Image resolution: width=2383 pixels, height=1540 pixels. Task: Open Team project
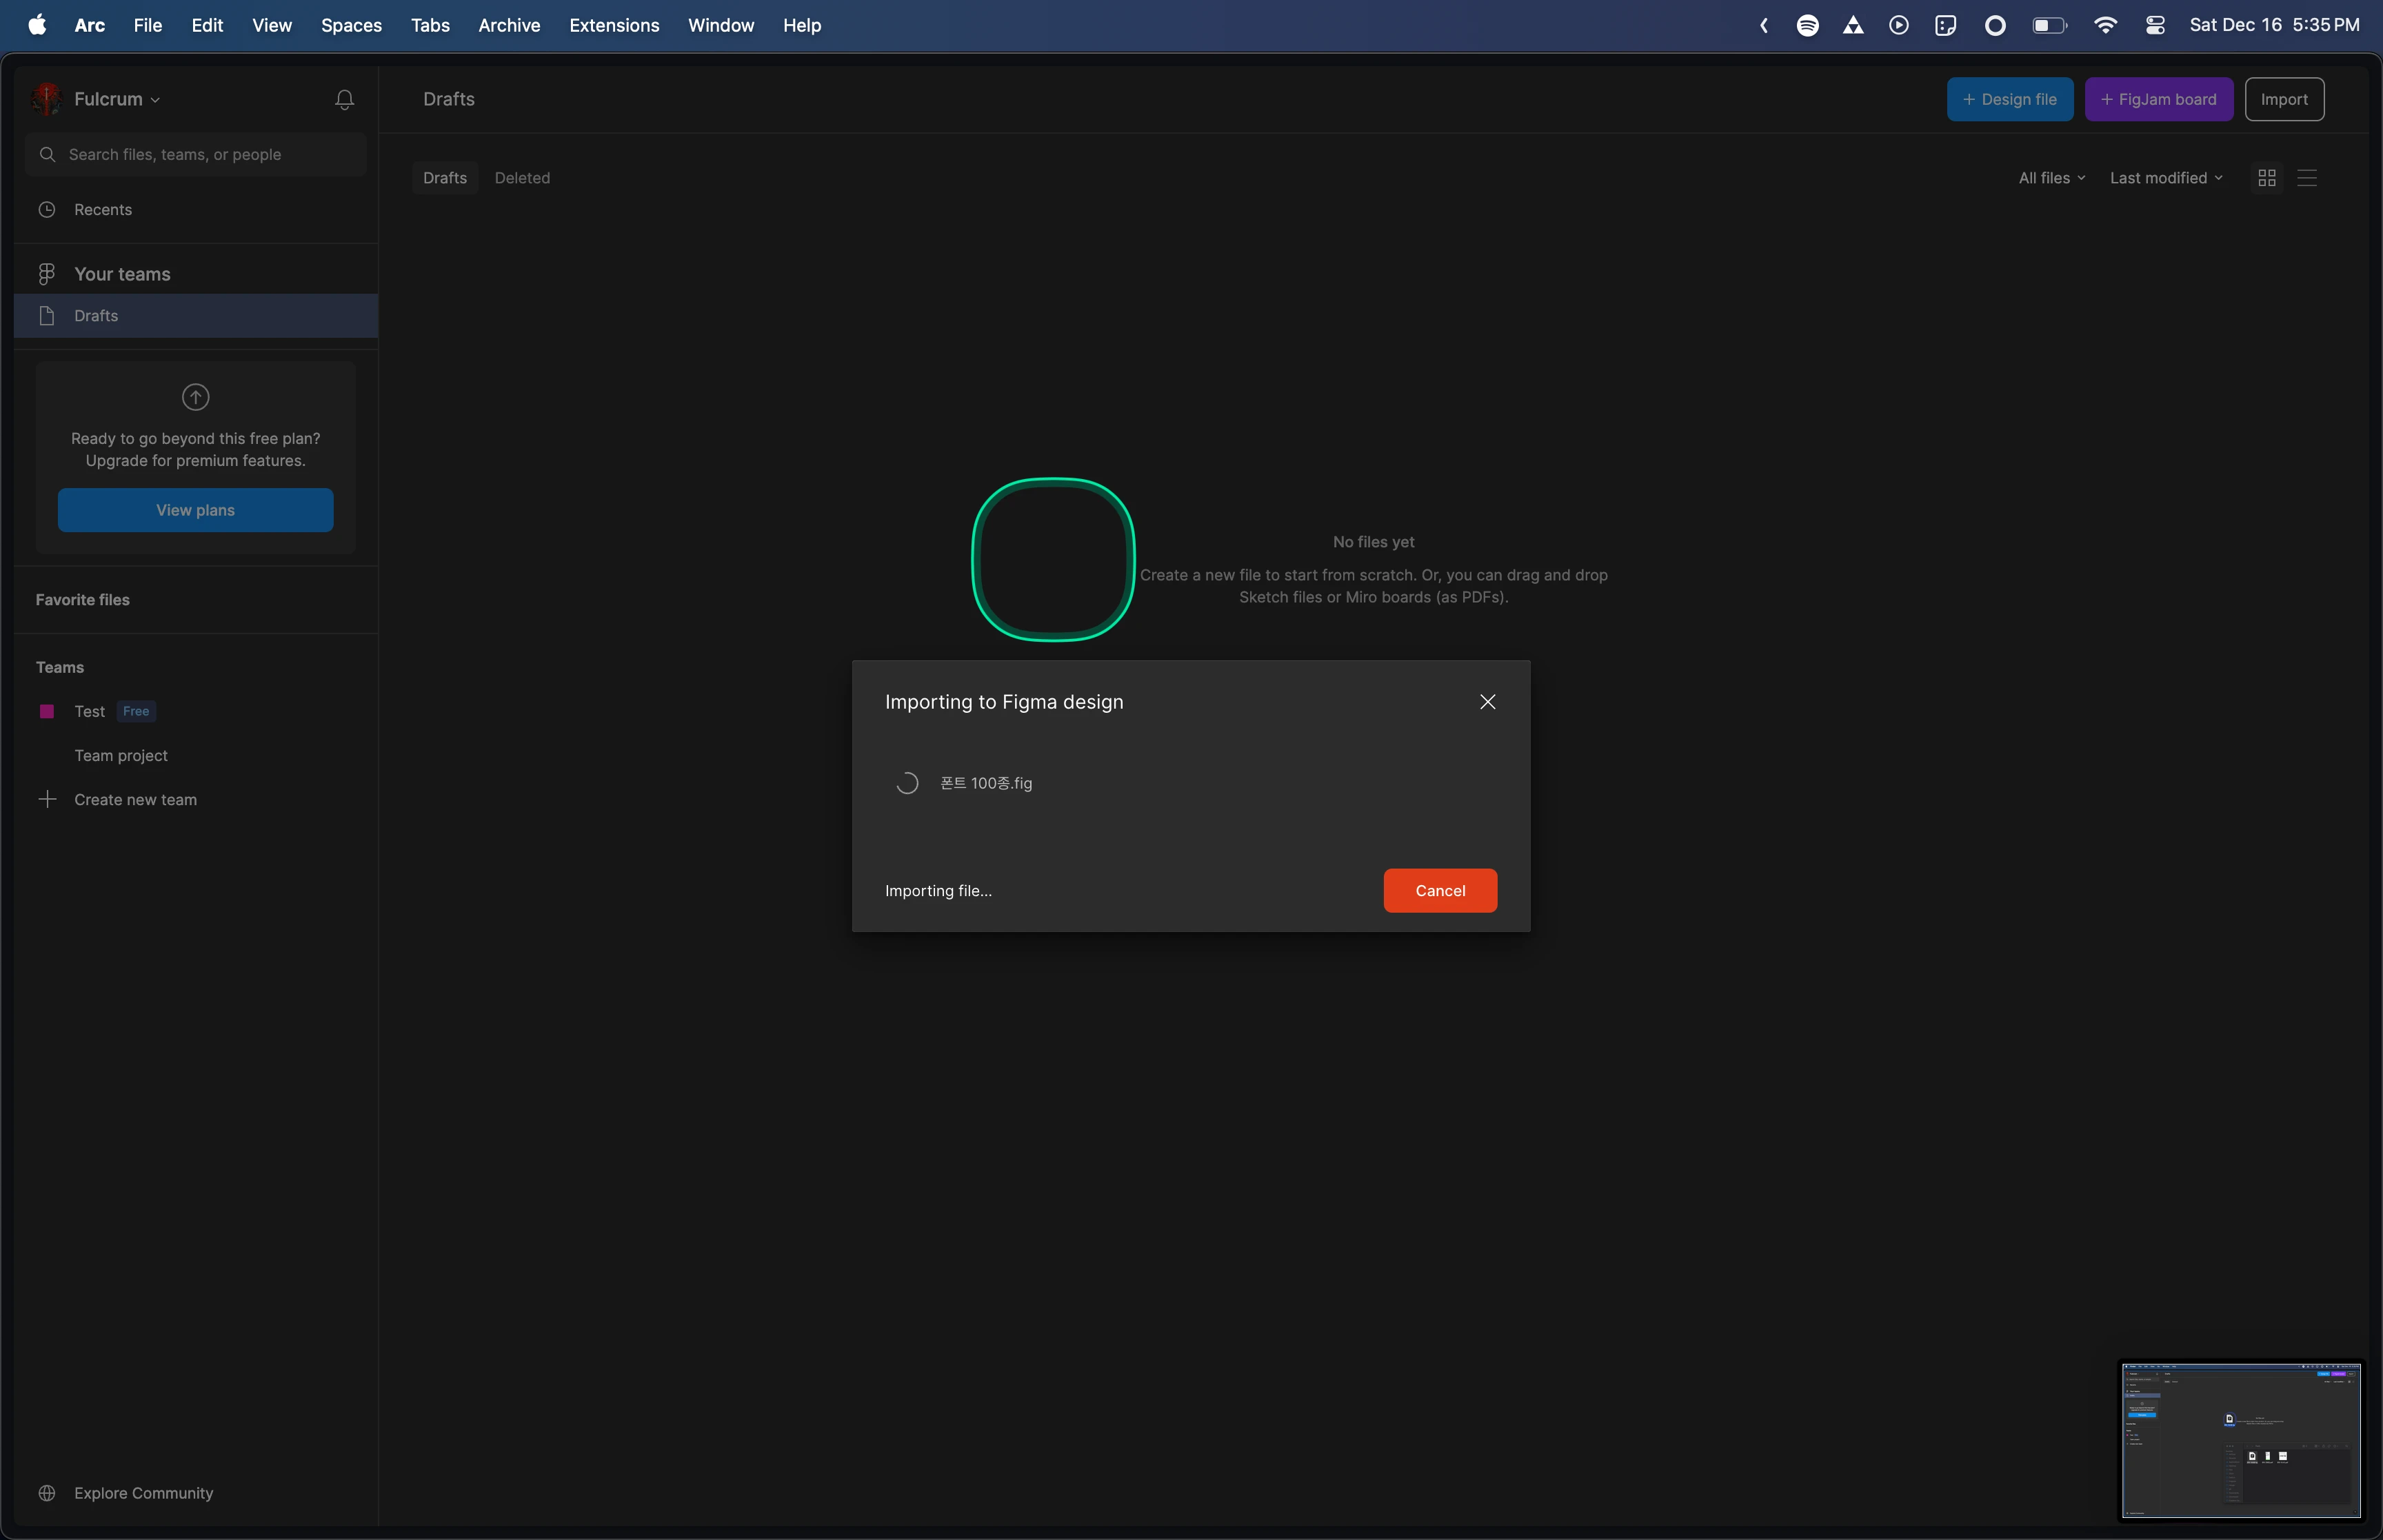[121, 755]
